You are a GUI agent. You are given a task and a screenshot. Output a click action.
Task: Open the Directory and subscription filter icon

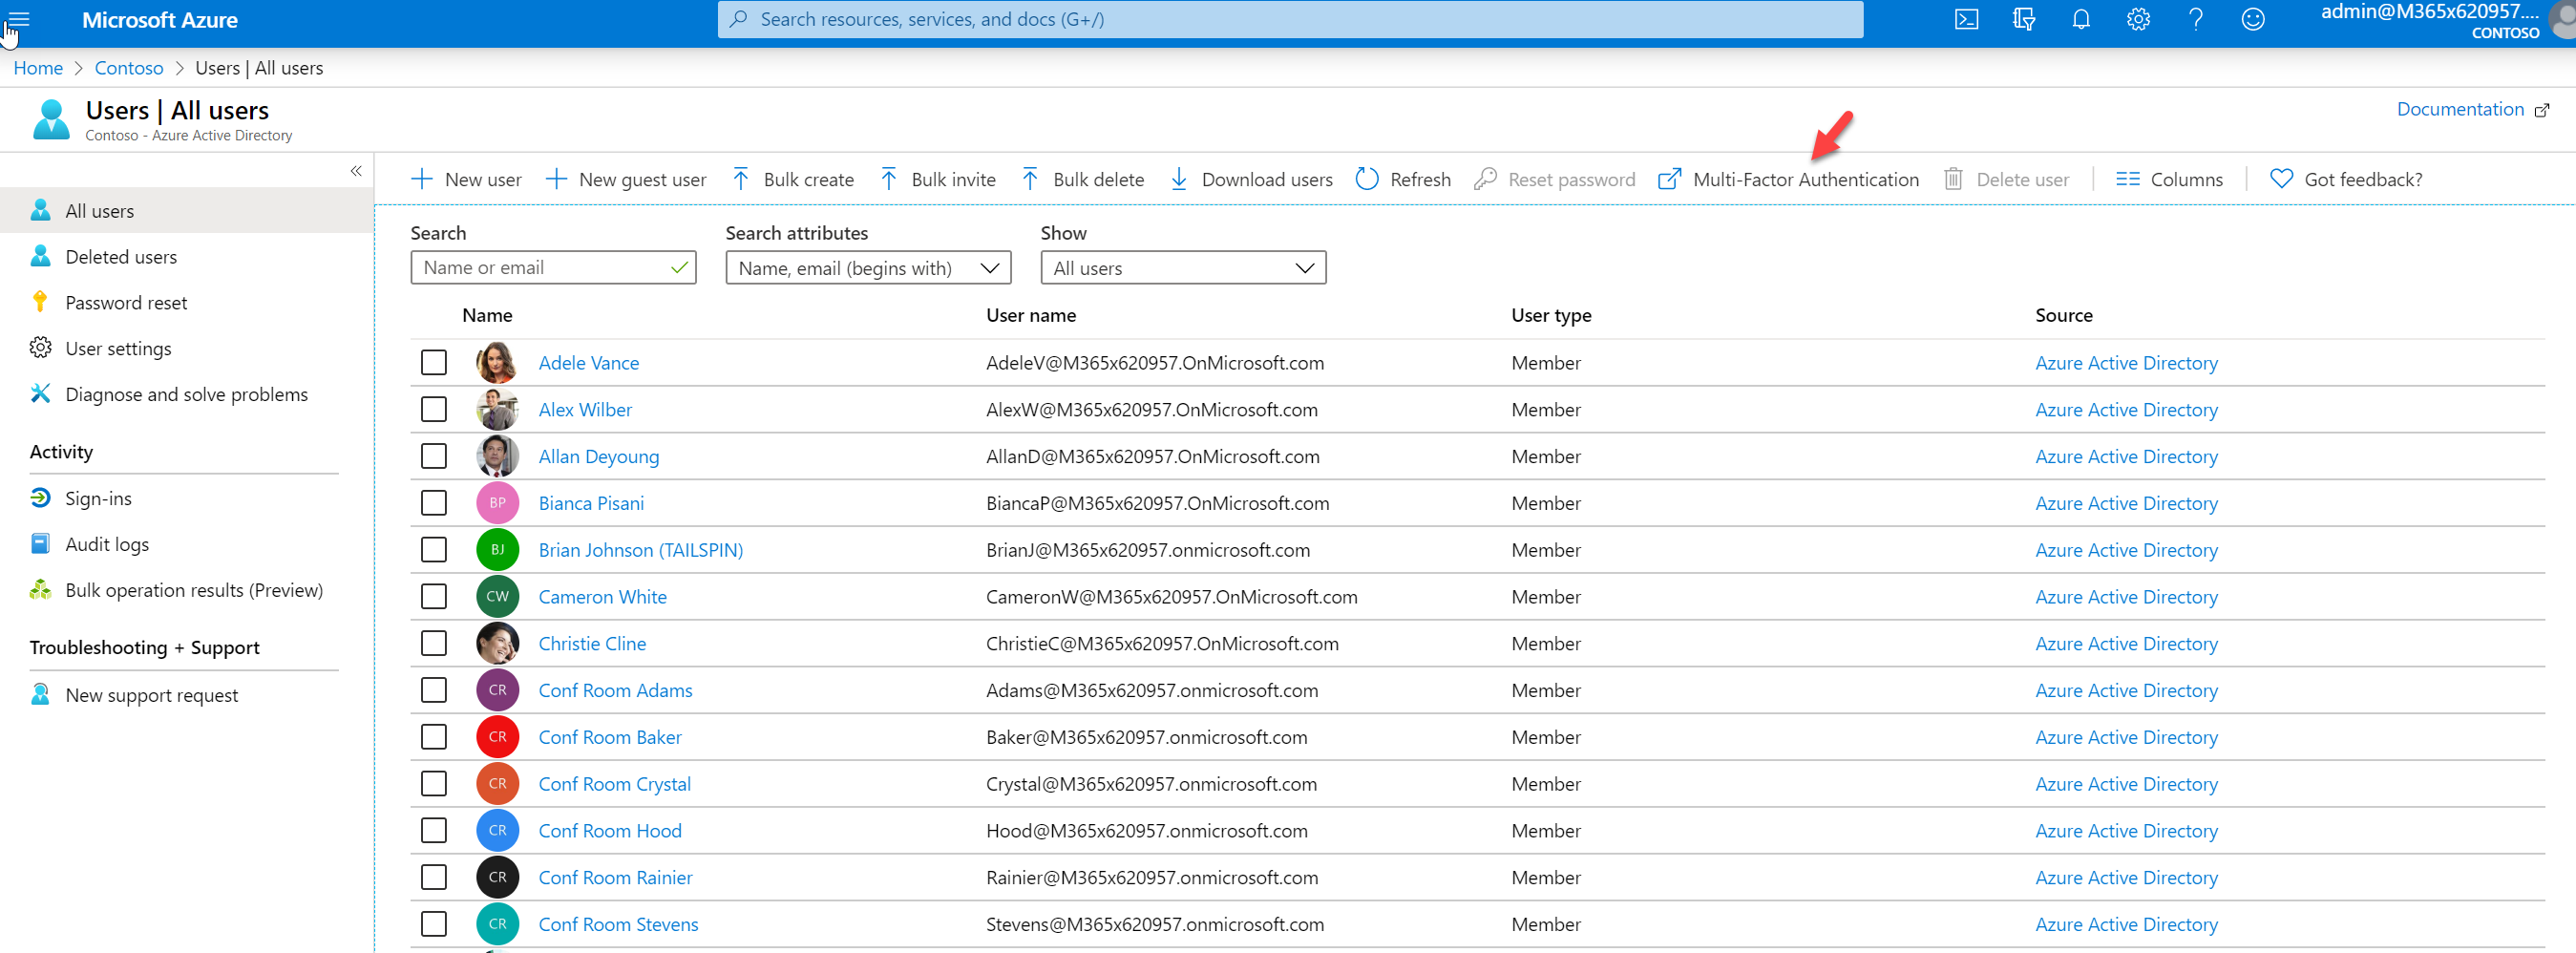pos(2023,19)
